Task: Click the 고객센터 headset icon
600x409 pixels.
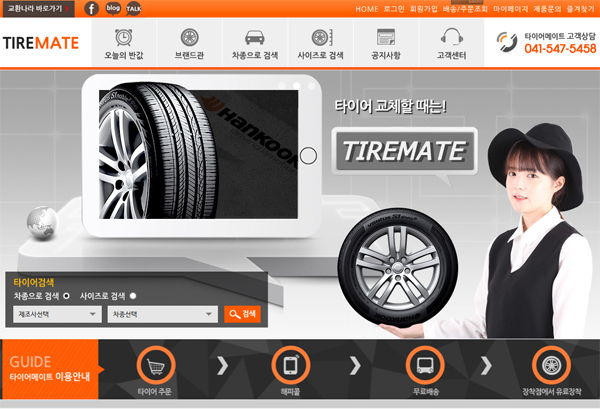Action: (451, 38)
